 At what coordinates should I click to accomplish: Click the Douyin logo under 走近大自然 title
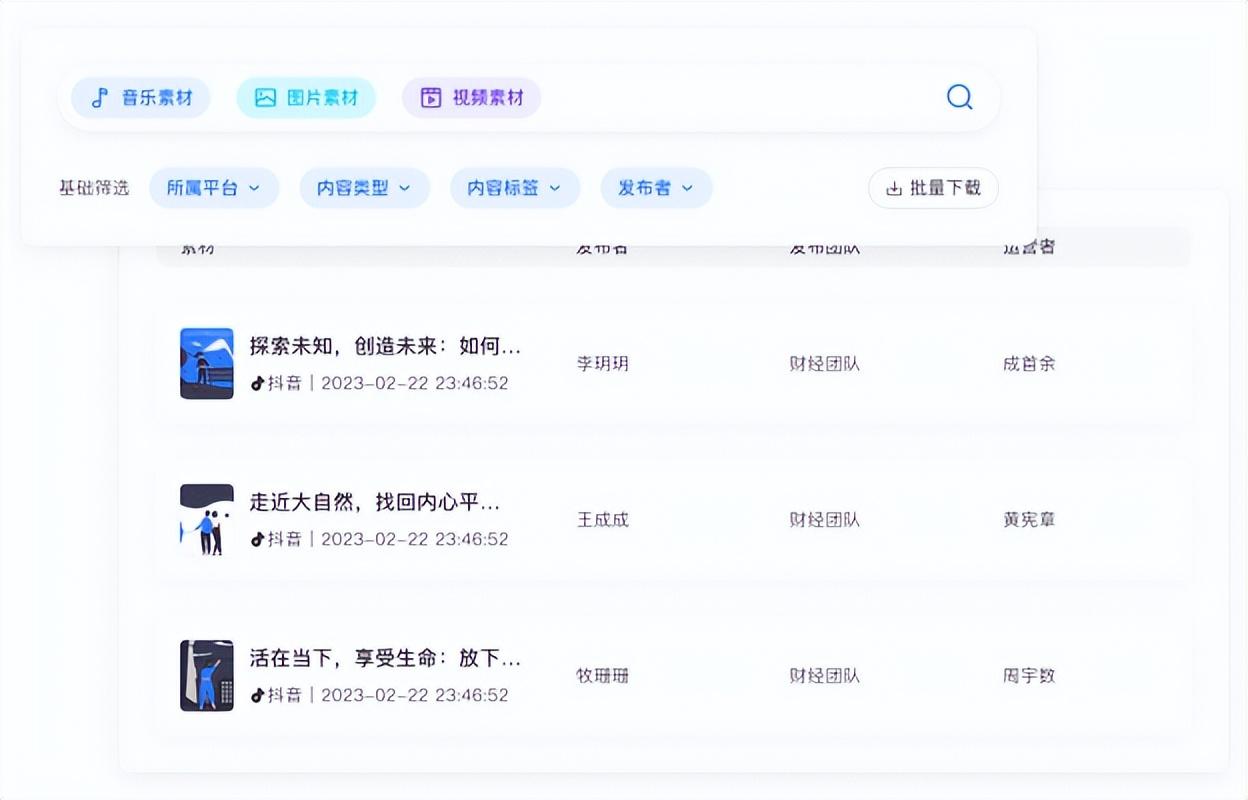[257, 539]
